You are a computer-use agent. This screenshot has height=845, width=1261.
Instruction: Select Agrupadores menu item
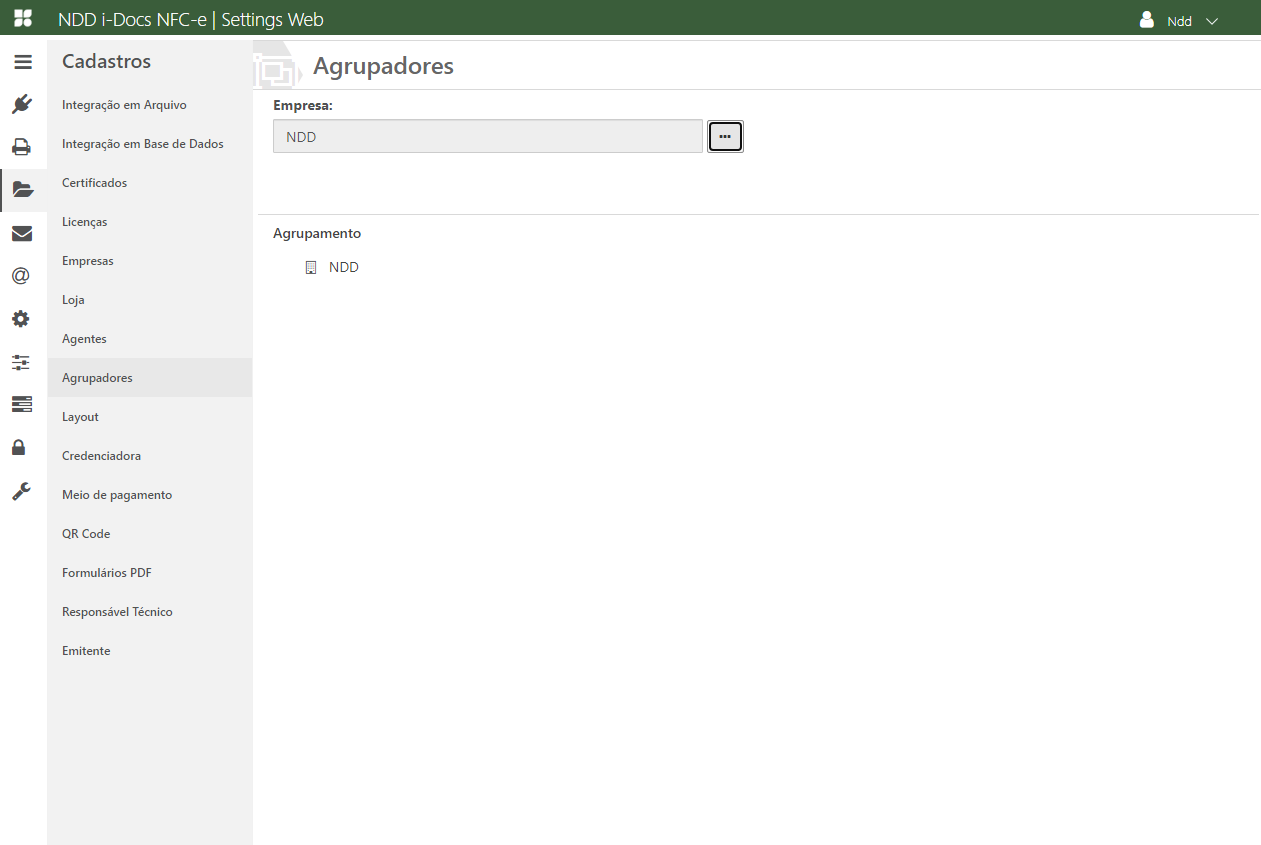point(150,378)
